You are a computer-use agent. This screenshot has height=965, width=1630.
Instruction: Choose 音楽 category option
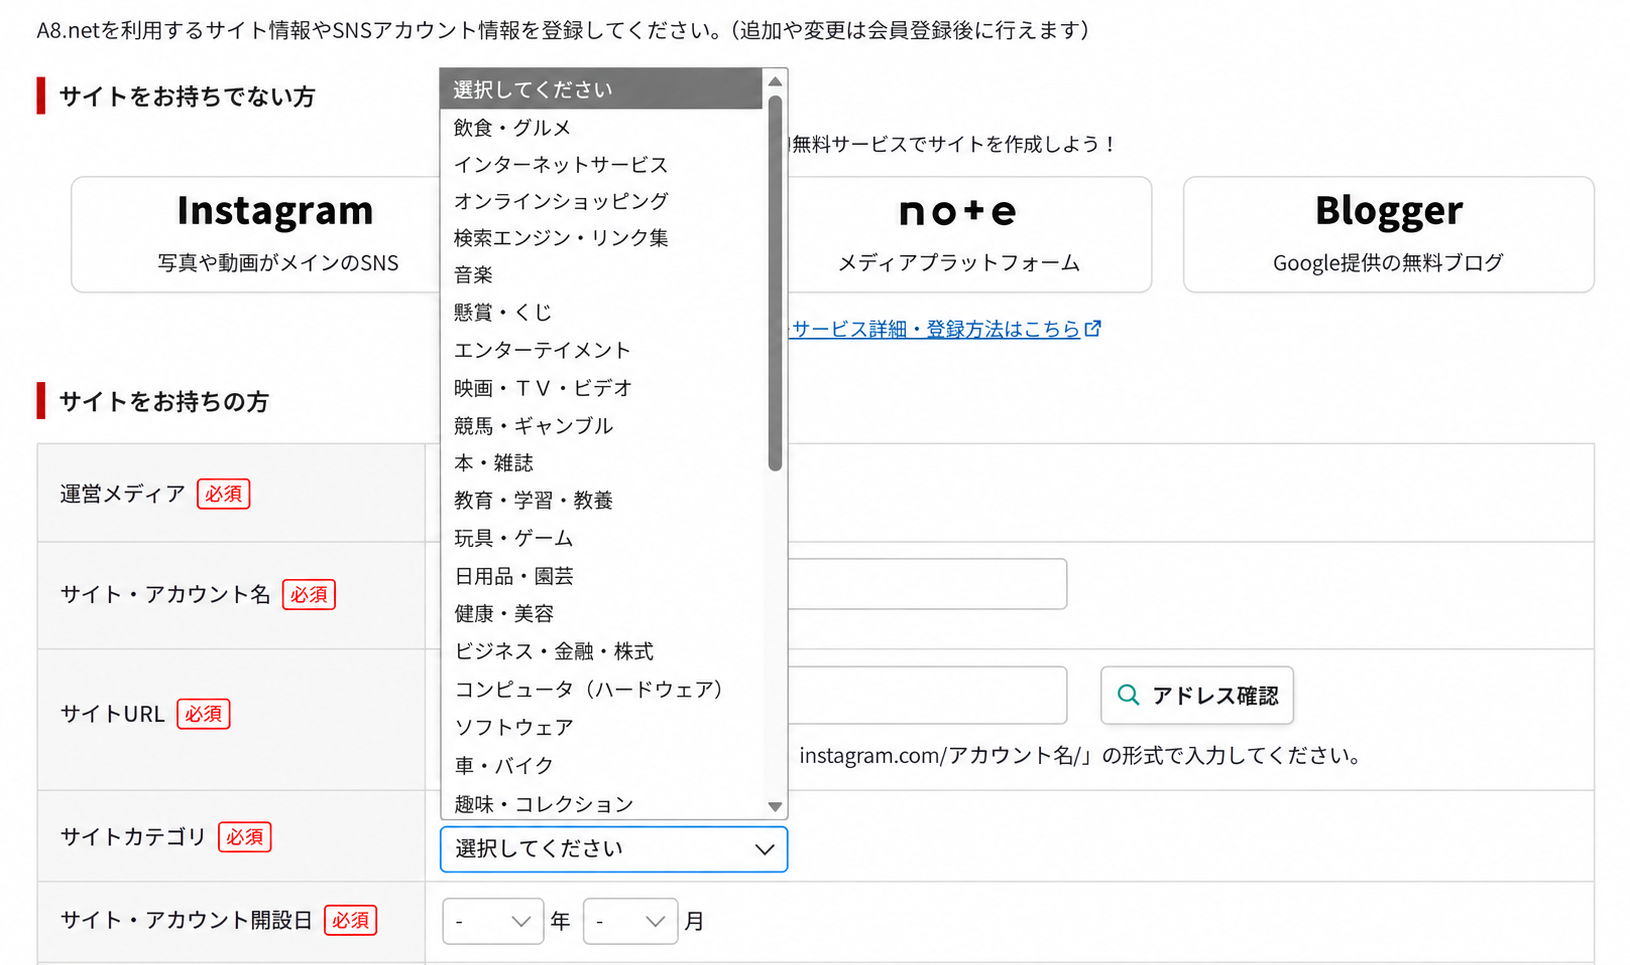[602, 275]
